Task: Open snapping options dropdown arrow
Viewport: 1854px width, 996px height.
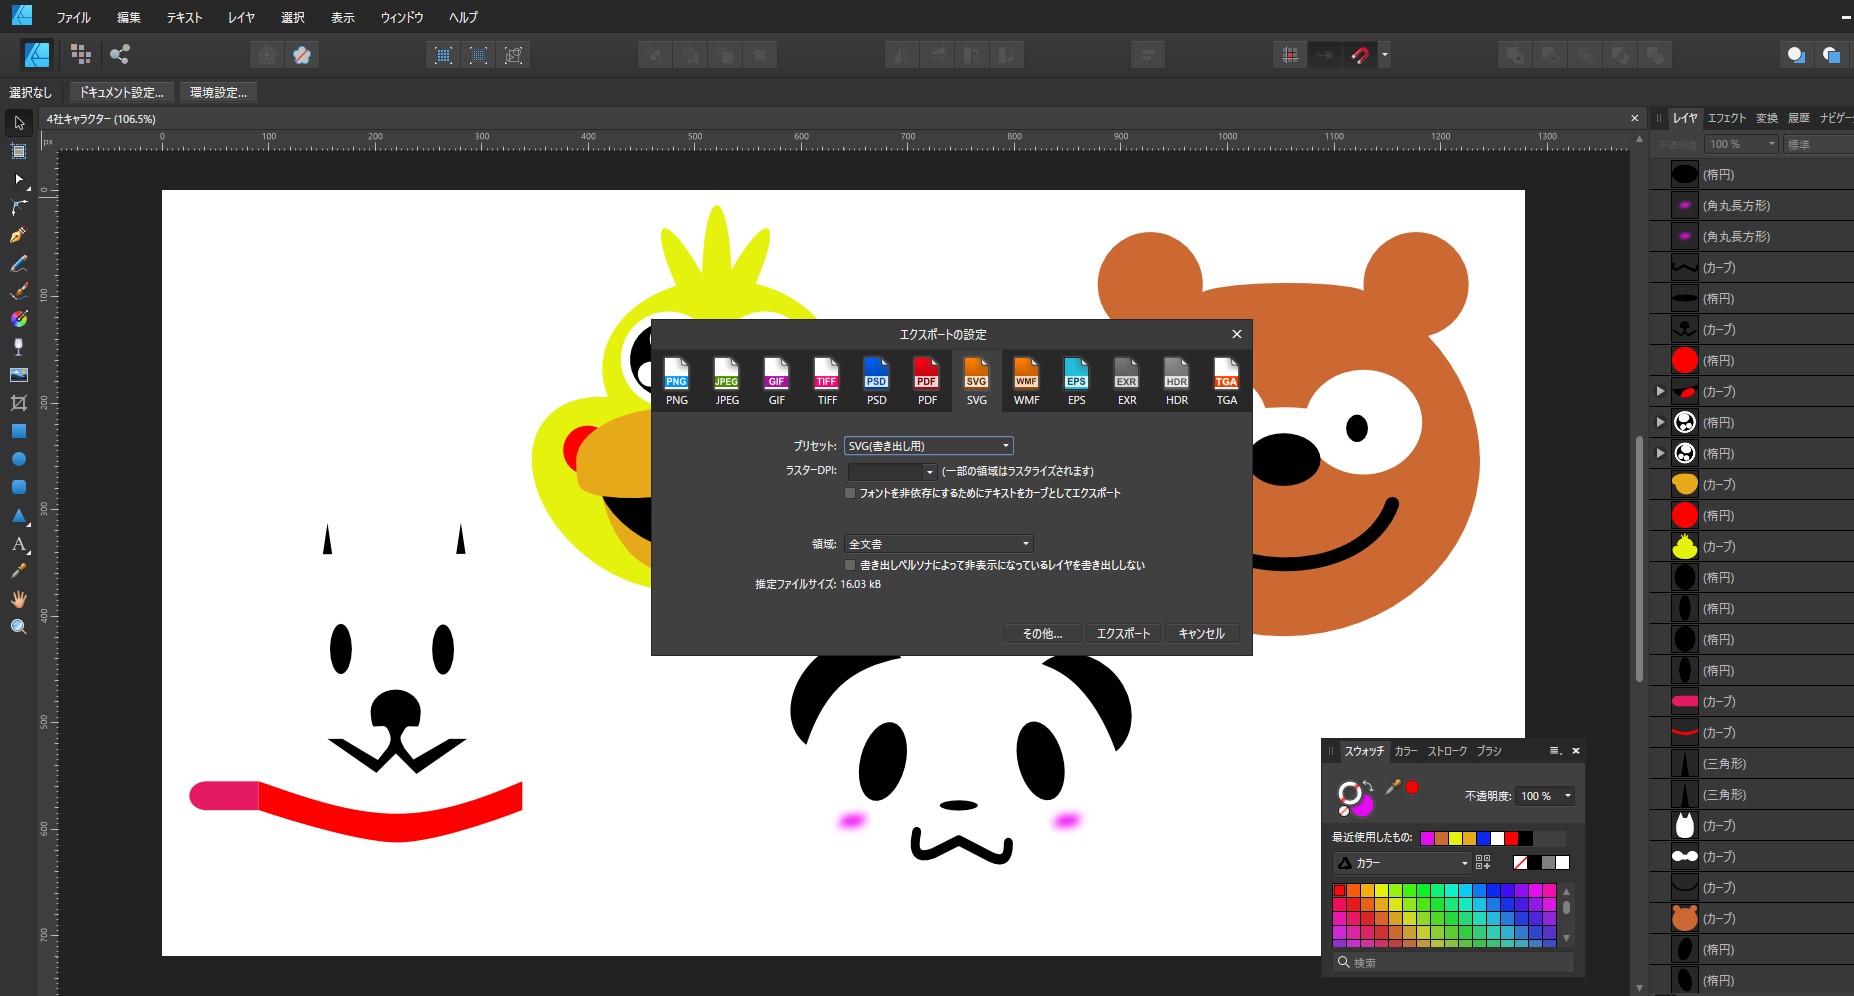Action: coord(1385,55)
